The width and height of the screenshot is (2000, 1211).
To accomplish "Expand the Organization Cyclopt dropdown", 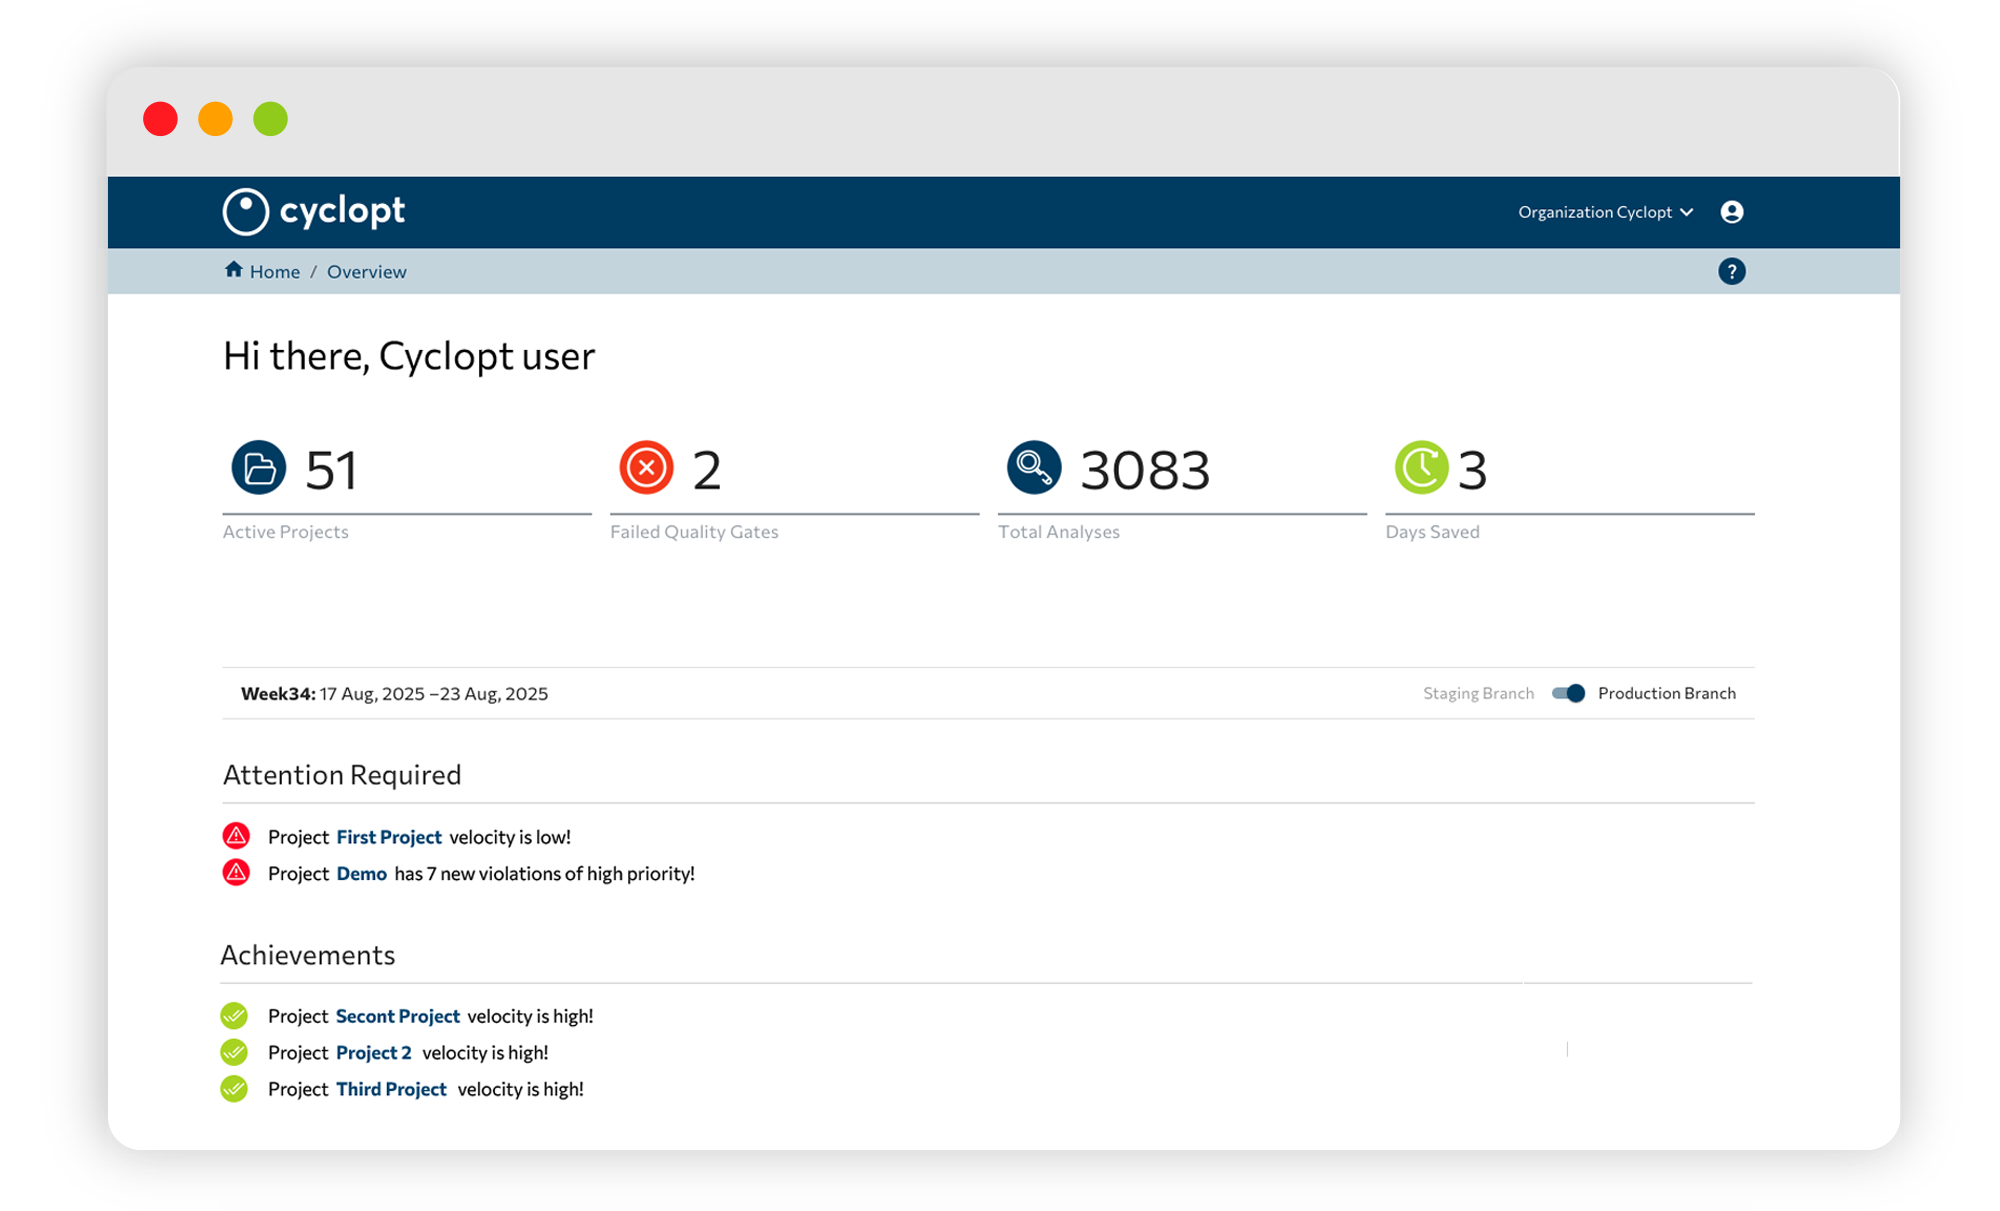I will pos(1595,212).
